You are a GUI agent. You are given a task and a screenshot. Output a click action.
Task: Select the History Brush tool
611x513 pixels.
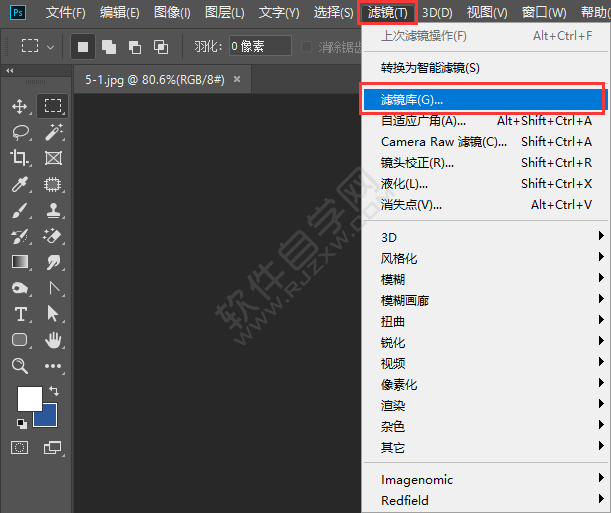(19, 236)
